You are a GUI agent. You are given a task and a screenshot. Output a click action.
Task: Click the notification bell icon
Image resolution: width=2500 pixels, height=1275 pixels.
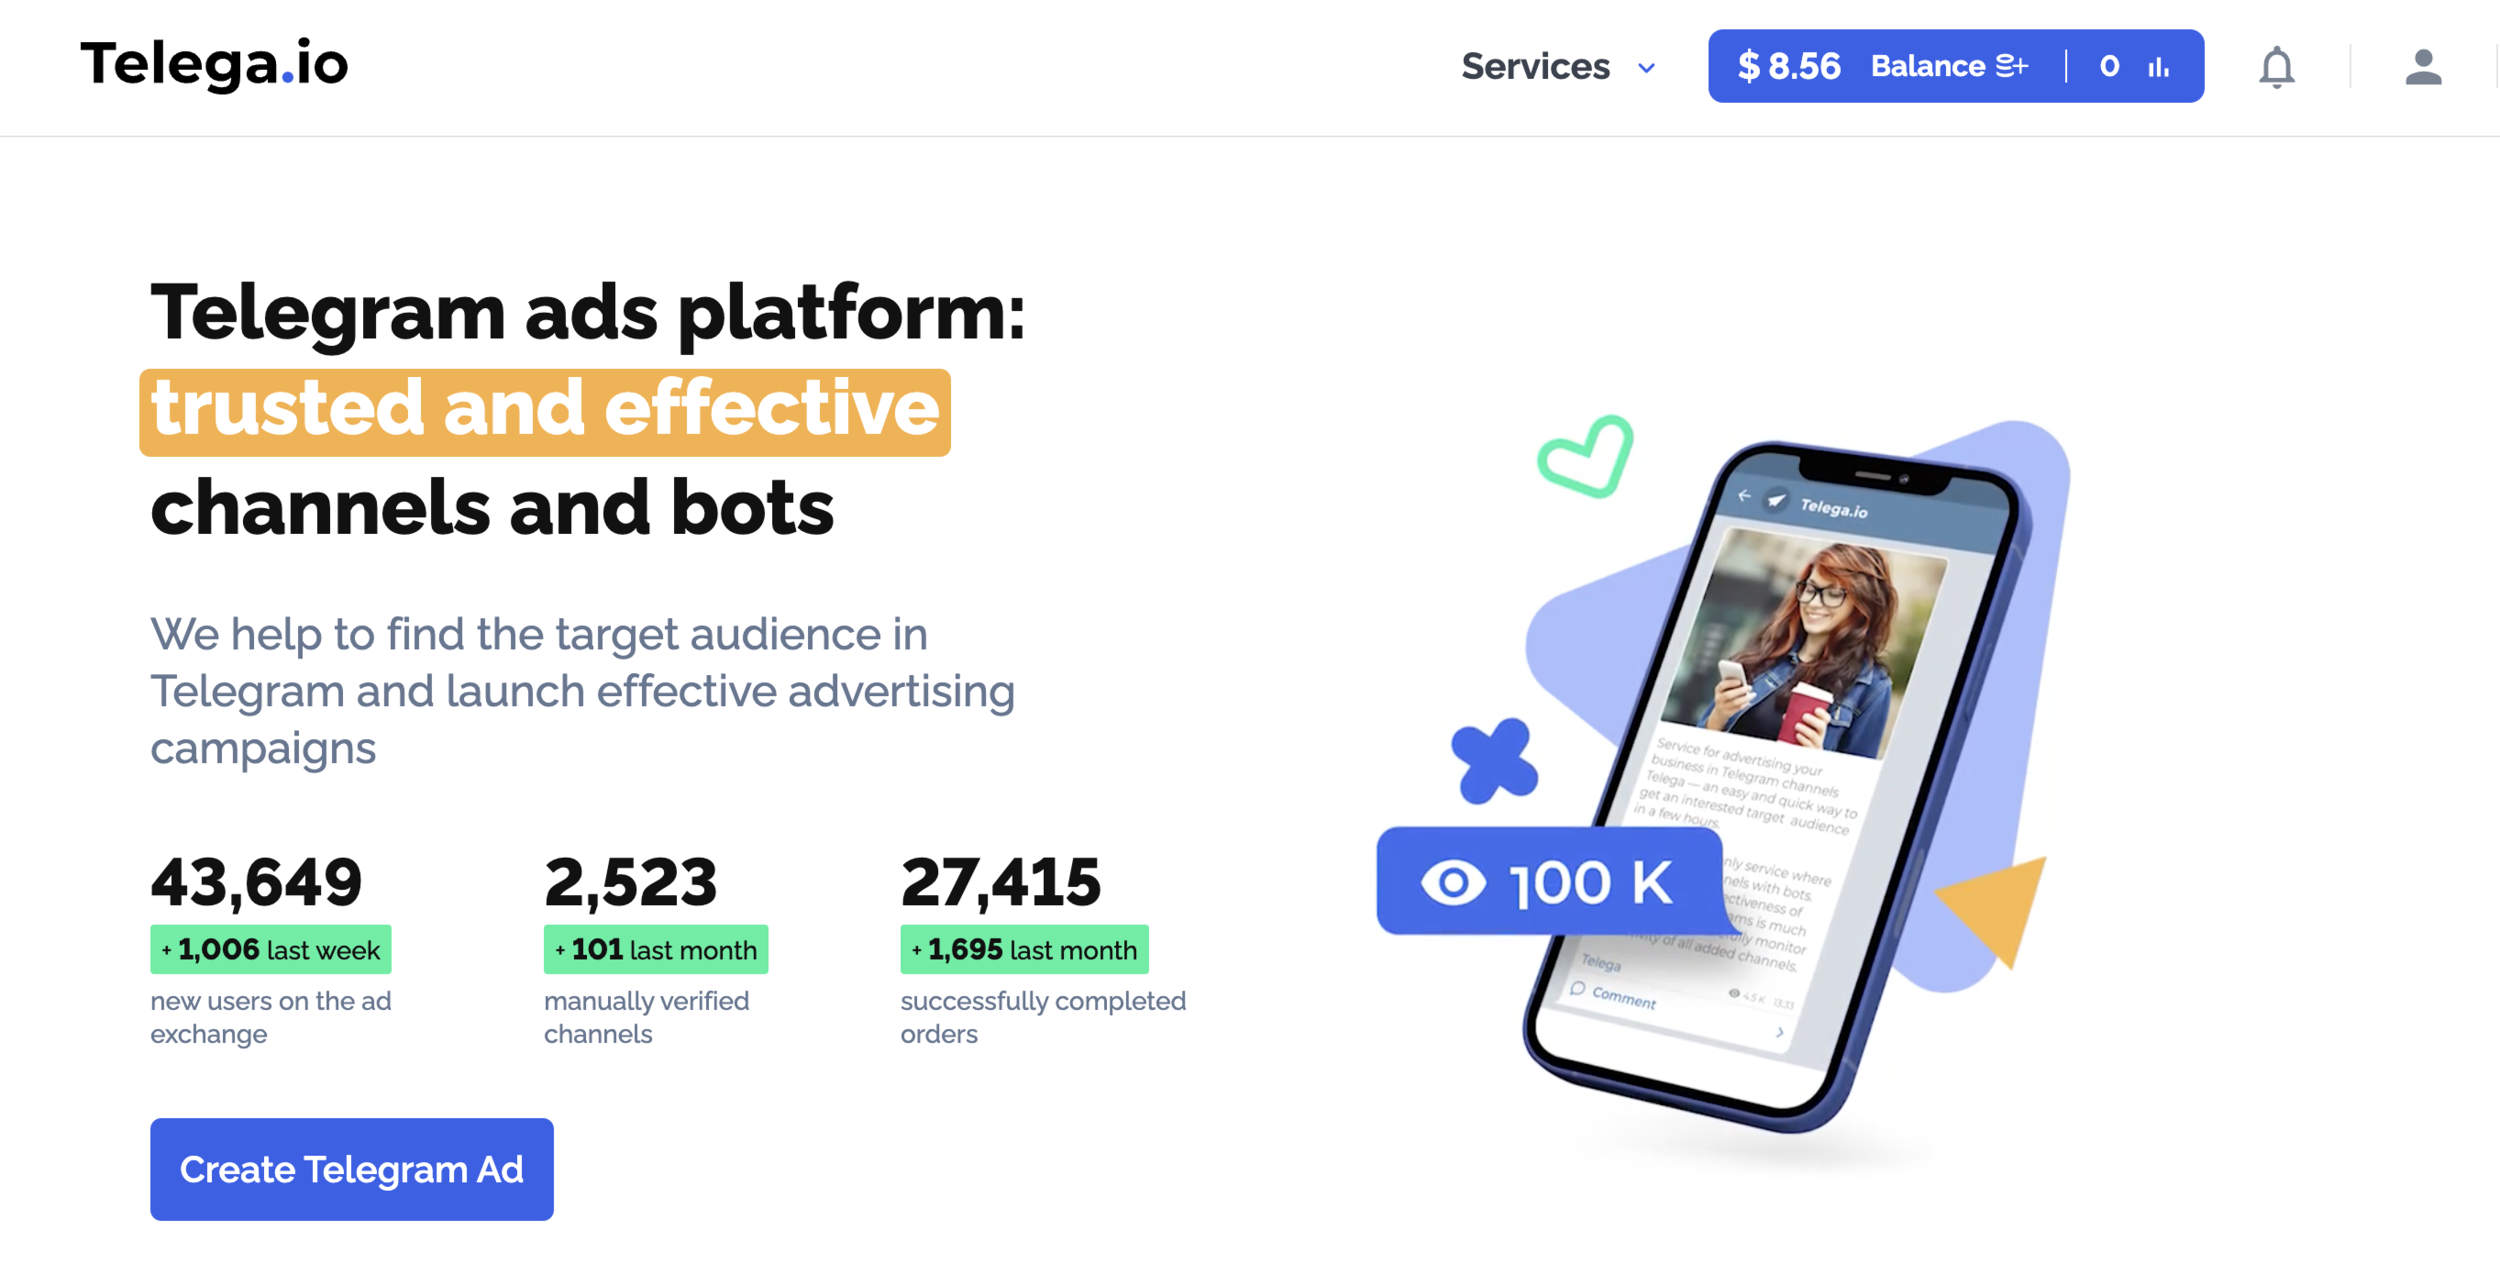point(2279,67)
